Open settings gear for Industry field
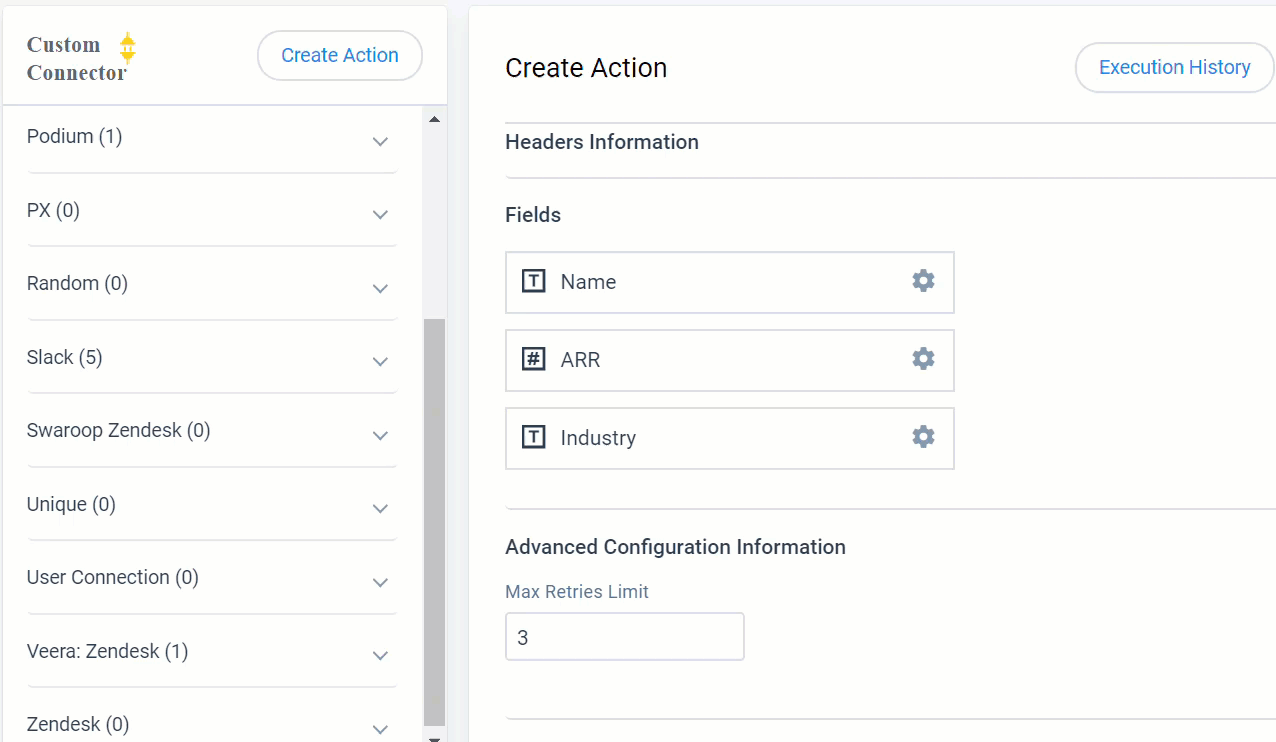Image resolution: width=1276 pixels, height=742 pixels. tap(923, 437)
